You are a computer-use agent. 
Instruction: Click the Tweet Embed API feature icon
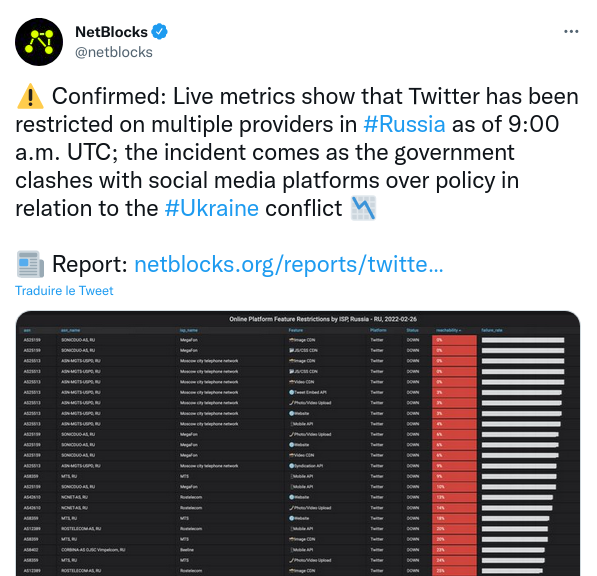click(292, 392)
